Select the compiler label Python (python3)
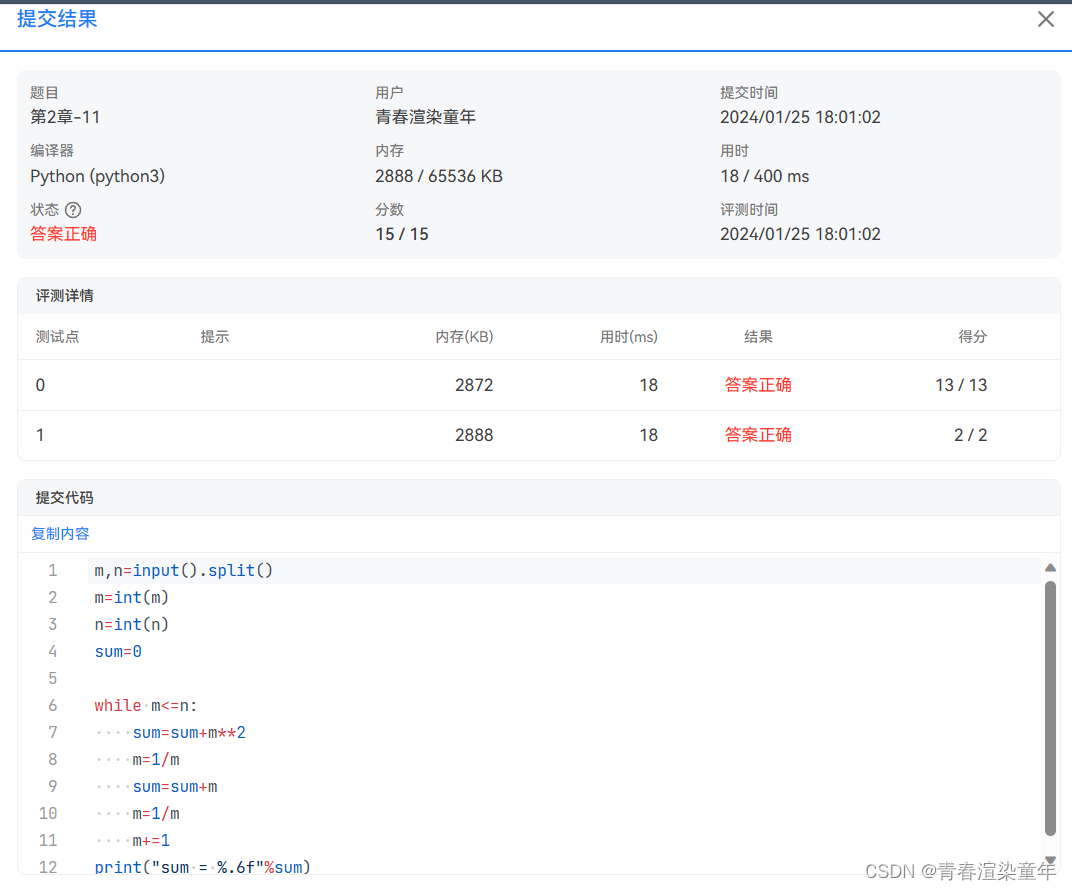The height and width of the screenshot is (890, 1072). (x=97, y=176)
